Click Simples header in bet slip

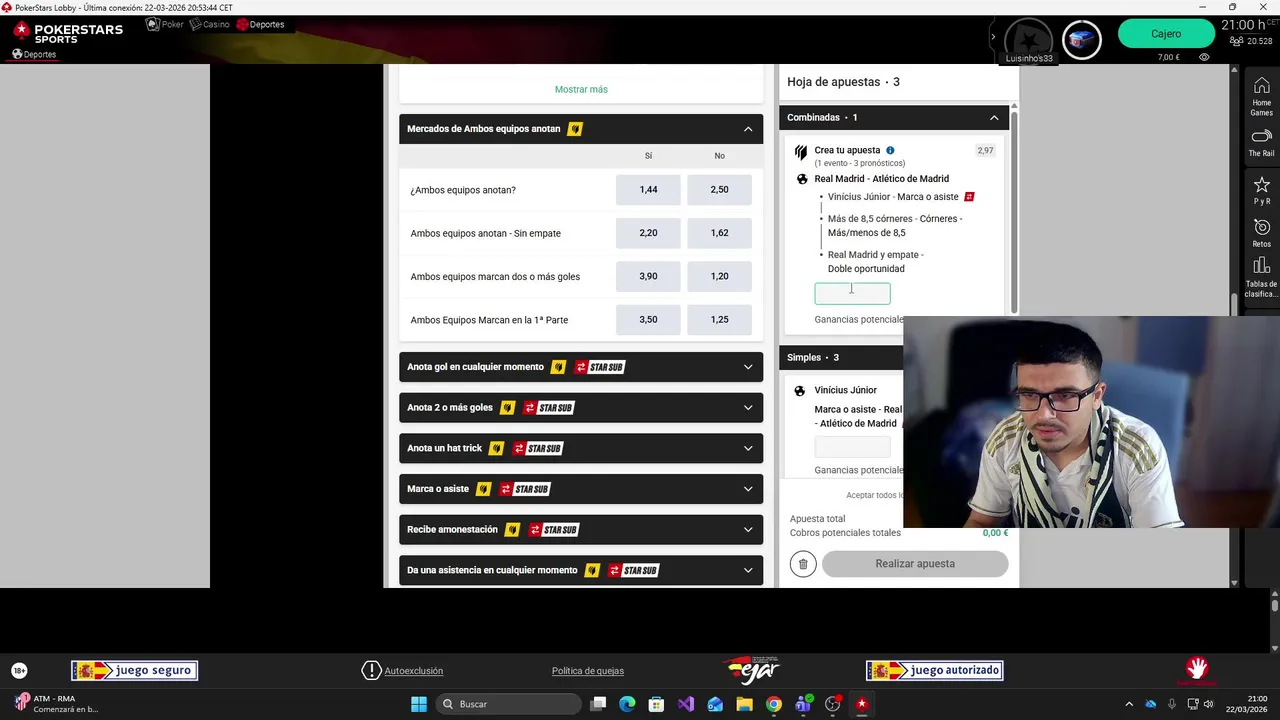click(840, 357)
